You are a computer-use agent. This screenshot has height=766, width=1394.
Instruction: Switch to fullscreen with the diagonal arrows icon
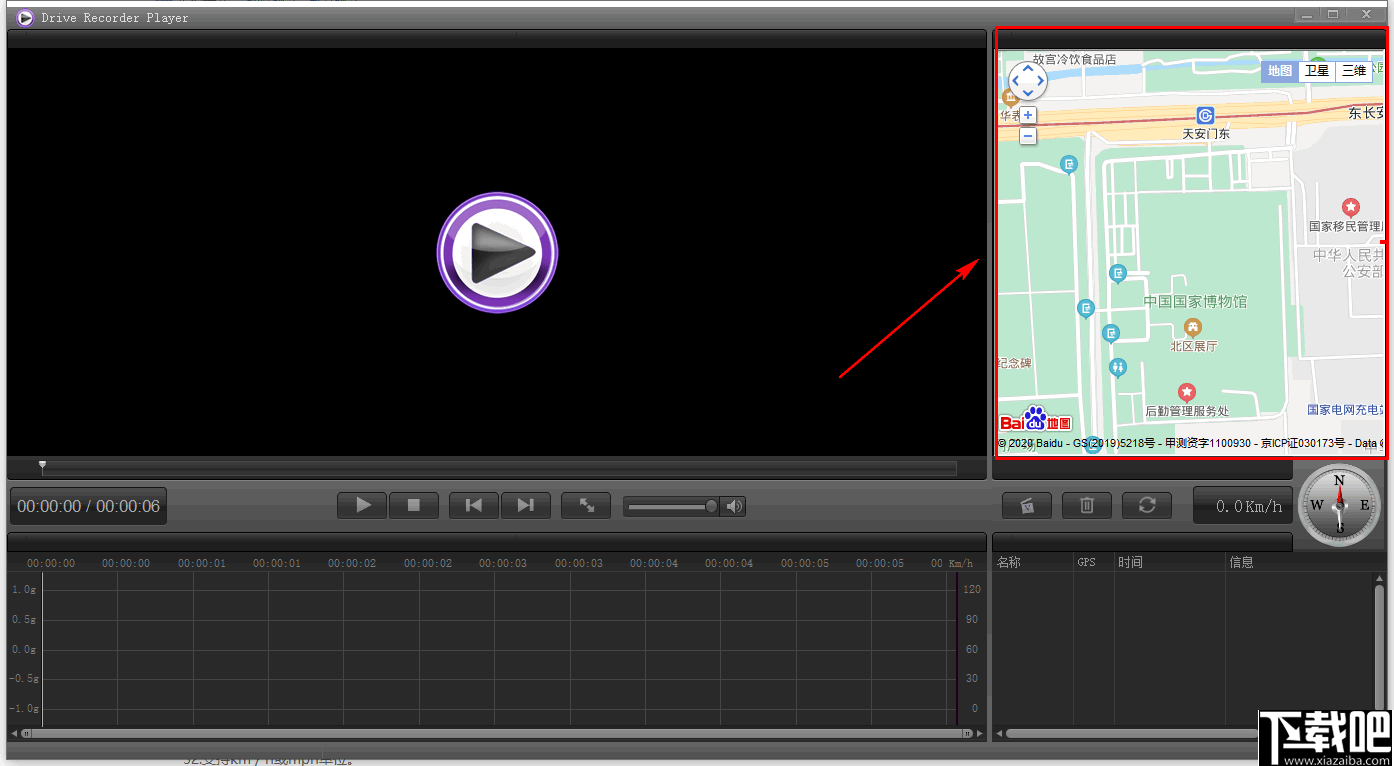tap(585, 505)
